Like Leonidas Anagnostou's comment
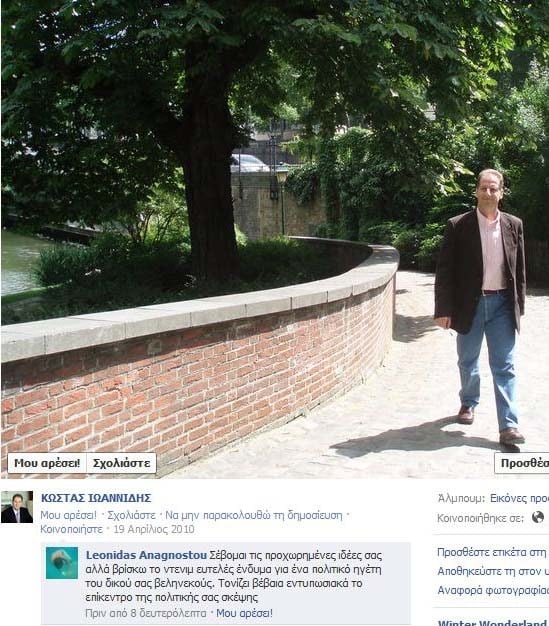Viewport: 549px width, 626px height. click(x=244, y=613)
